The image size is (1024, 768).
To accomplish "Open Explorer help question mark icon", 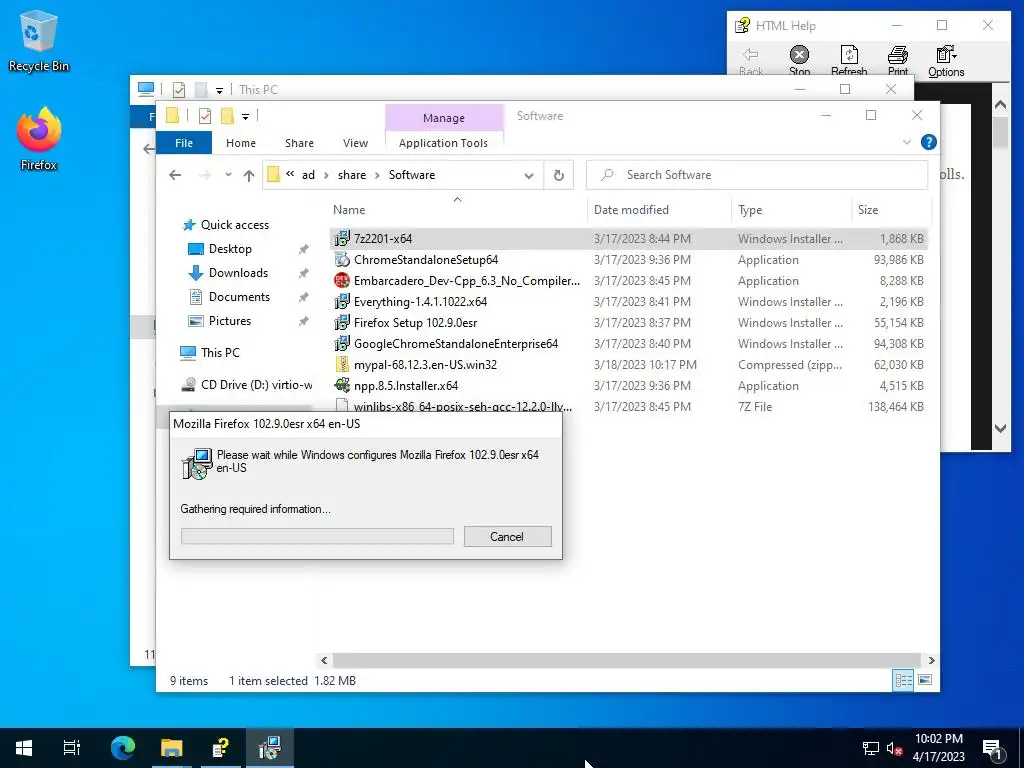I will click(x=928, y=142).
